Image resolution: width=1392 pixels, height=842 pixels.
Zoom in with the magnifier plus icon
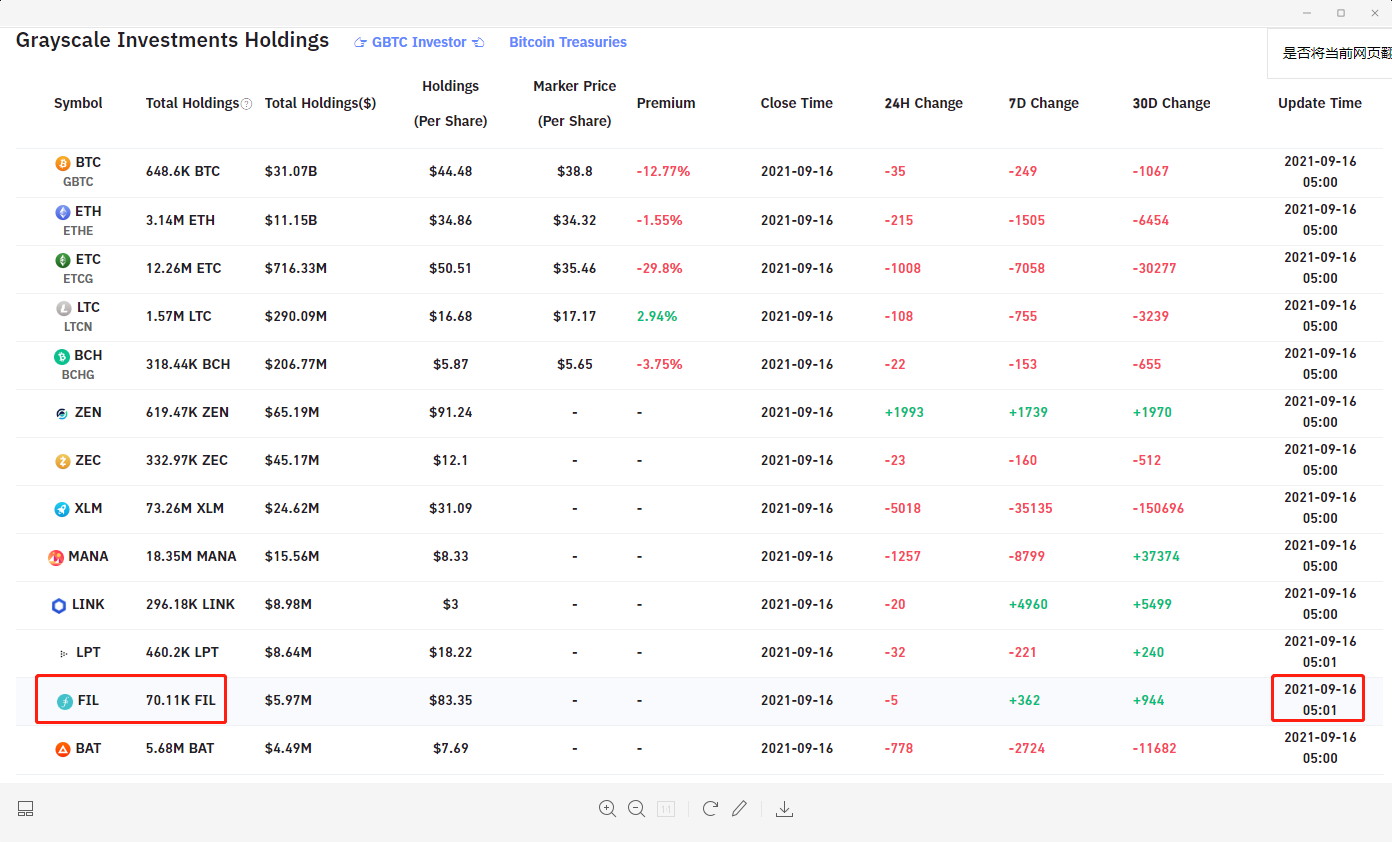click(607, 808)
